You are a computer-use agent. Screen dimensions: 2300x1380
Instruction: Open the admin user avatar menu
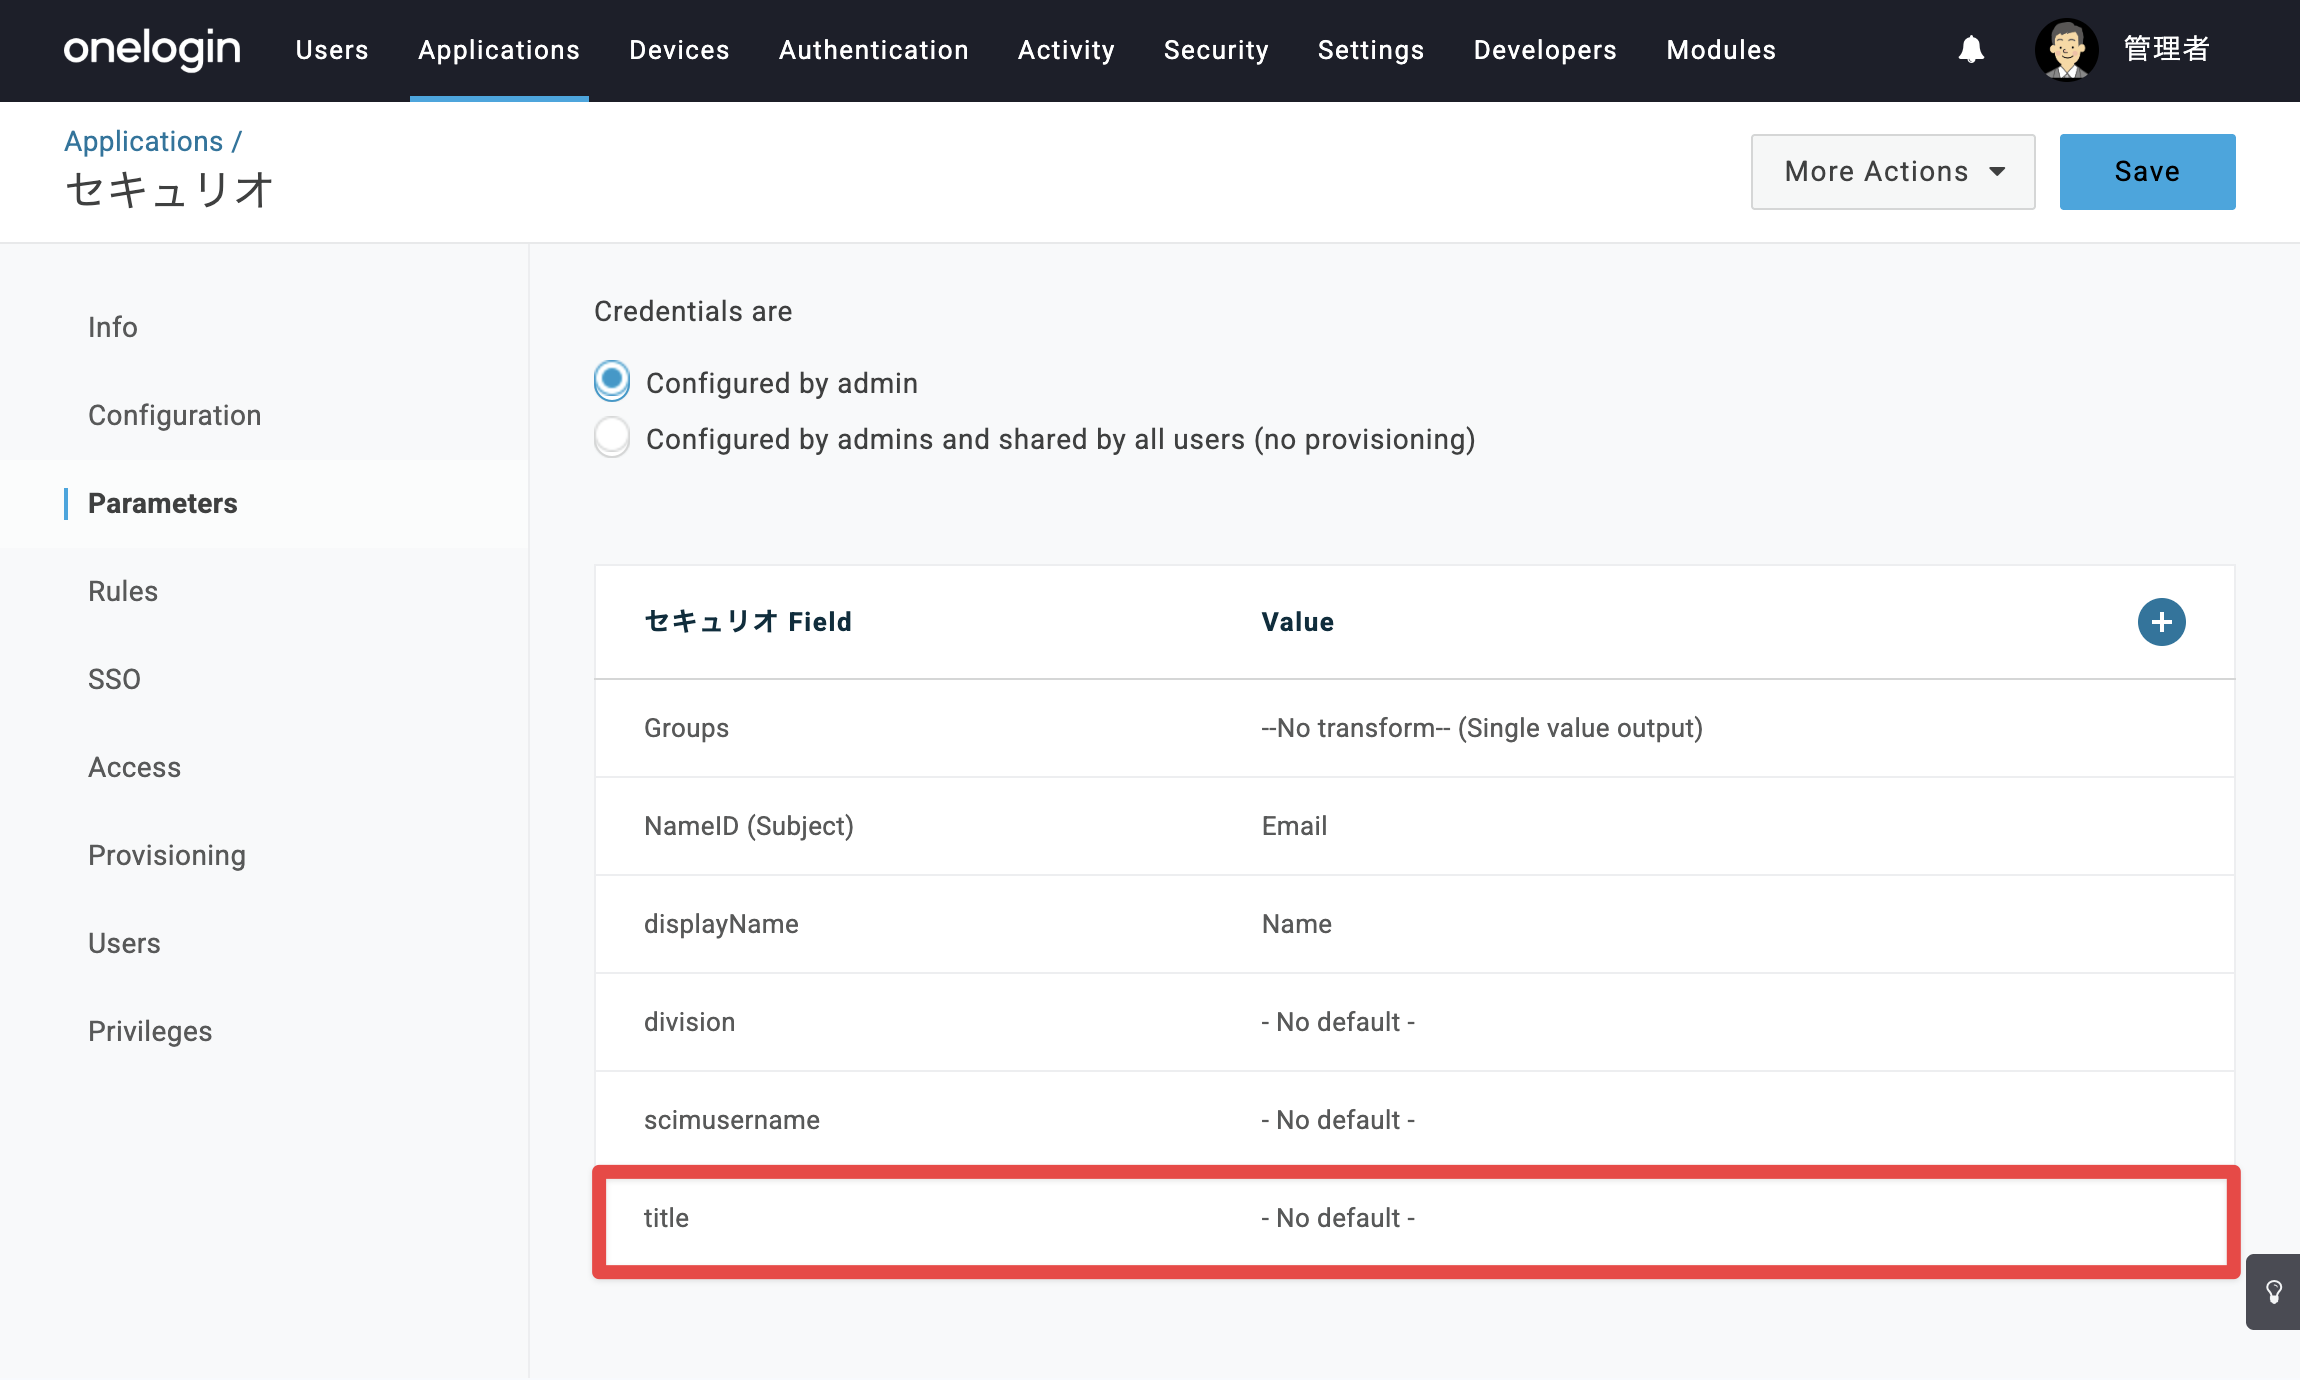2066,49
